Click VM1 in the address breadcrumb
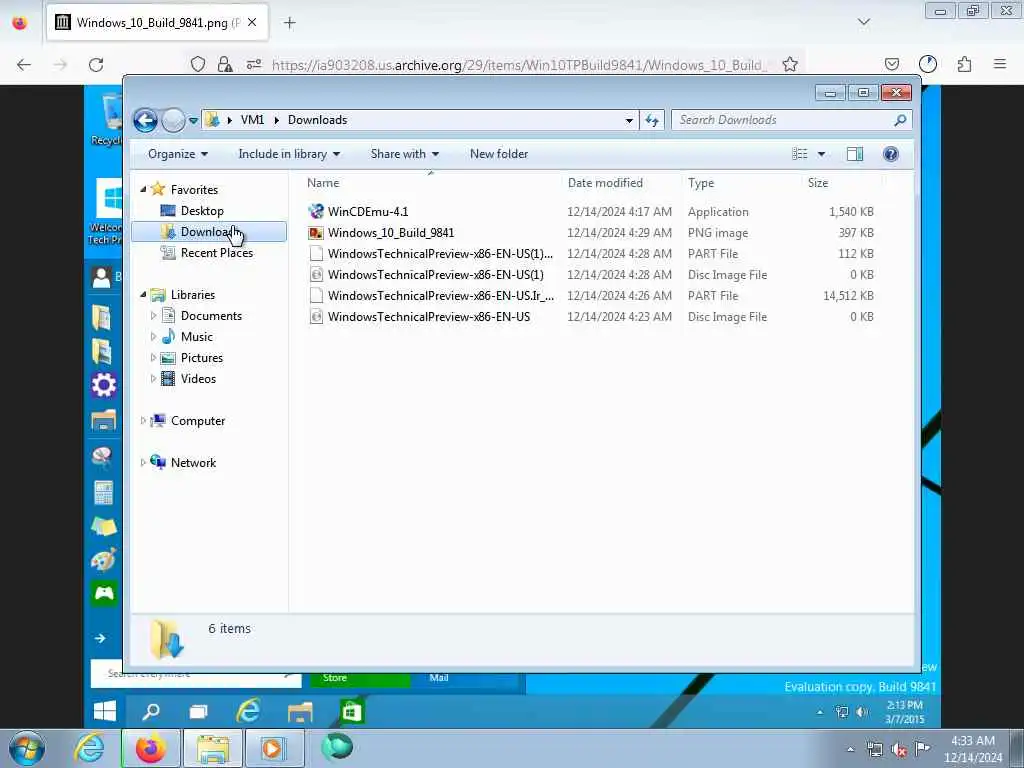The width and height of the screenshot is (1024, 768). (252, 120)
